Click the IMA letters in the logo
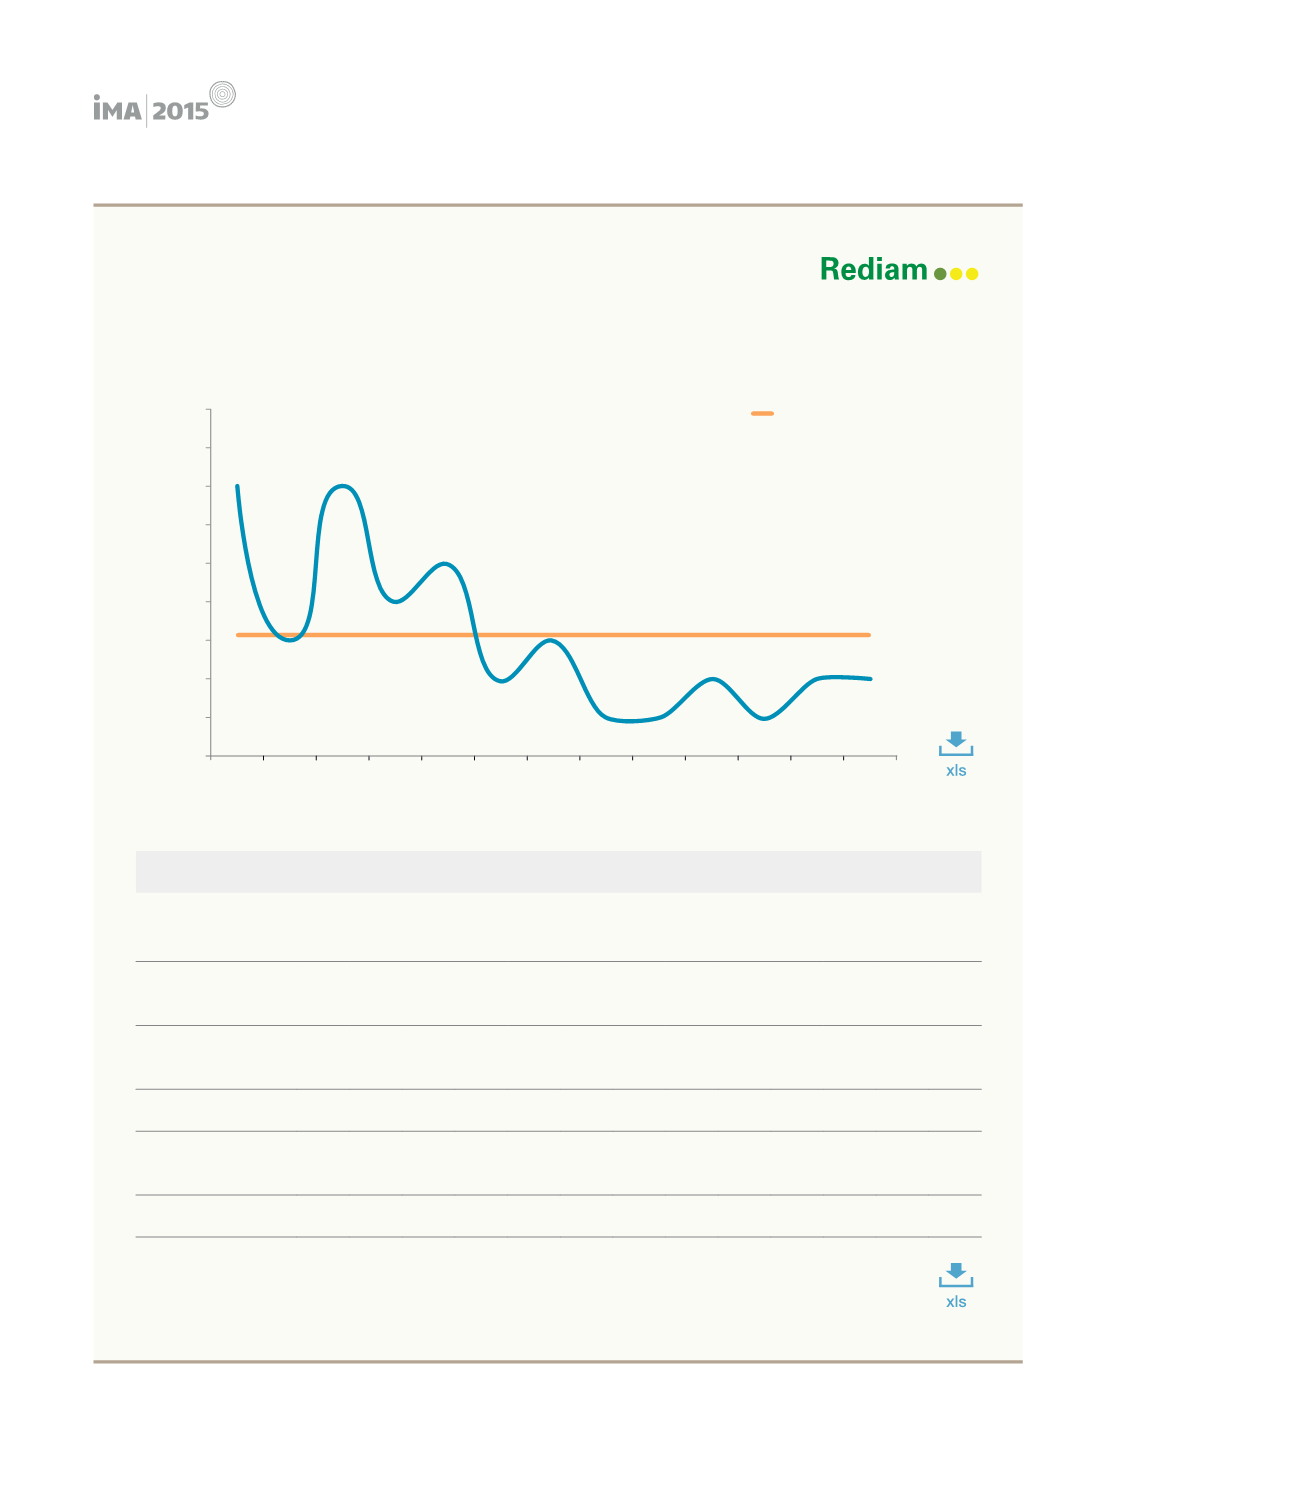This screenshot has height=1486, width=1301. (117, 108)
